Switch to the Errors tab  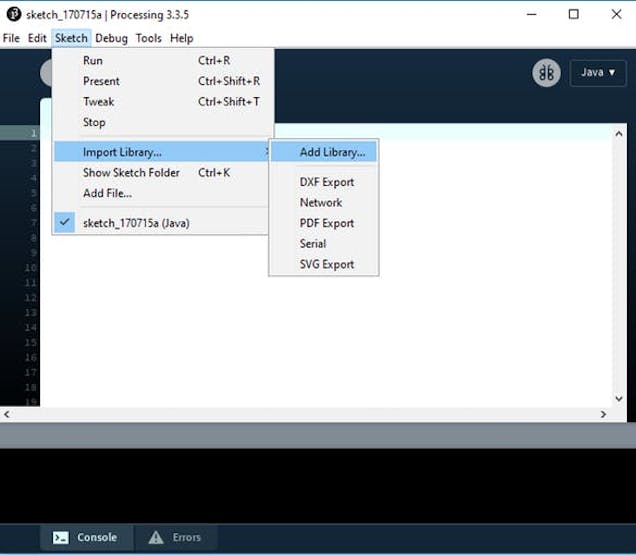[176, 537]
